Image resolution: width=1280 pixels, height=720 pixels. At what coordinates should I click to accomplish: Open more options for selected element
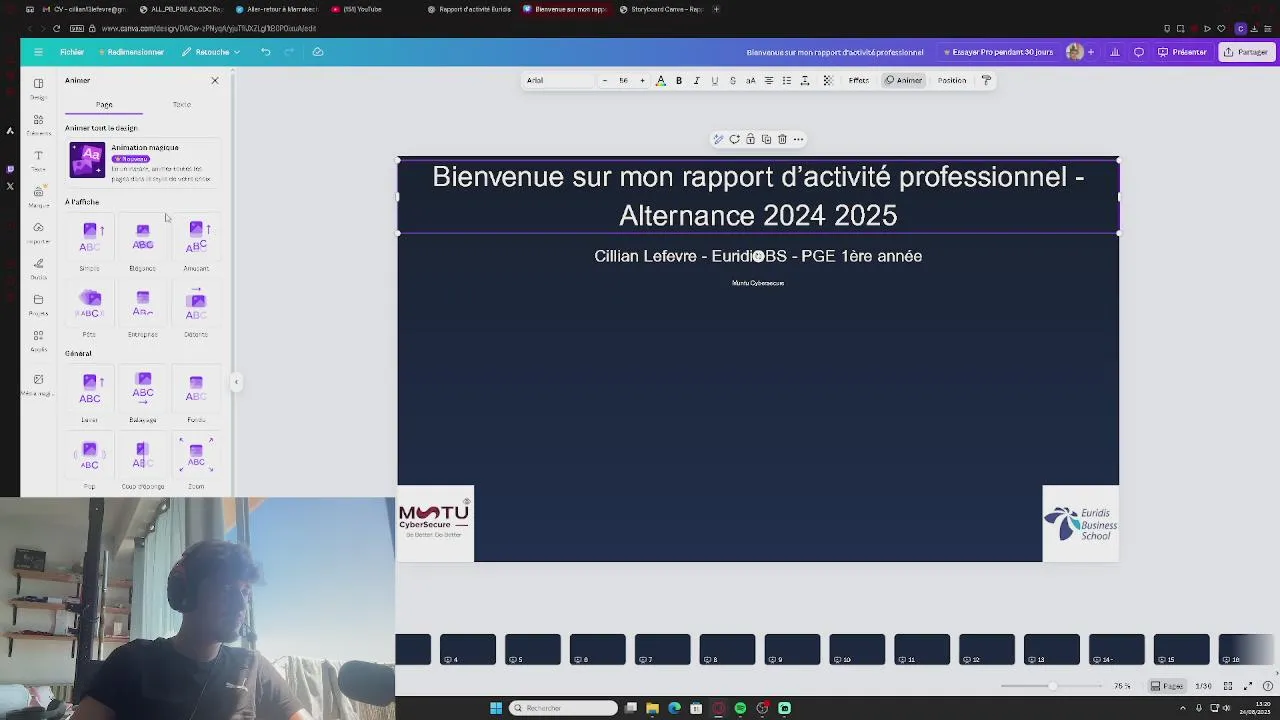pos(798,139)
